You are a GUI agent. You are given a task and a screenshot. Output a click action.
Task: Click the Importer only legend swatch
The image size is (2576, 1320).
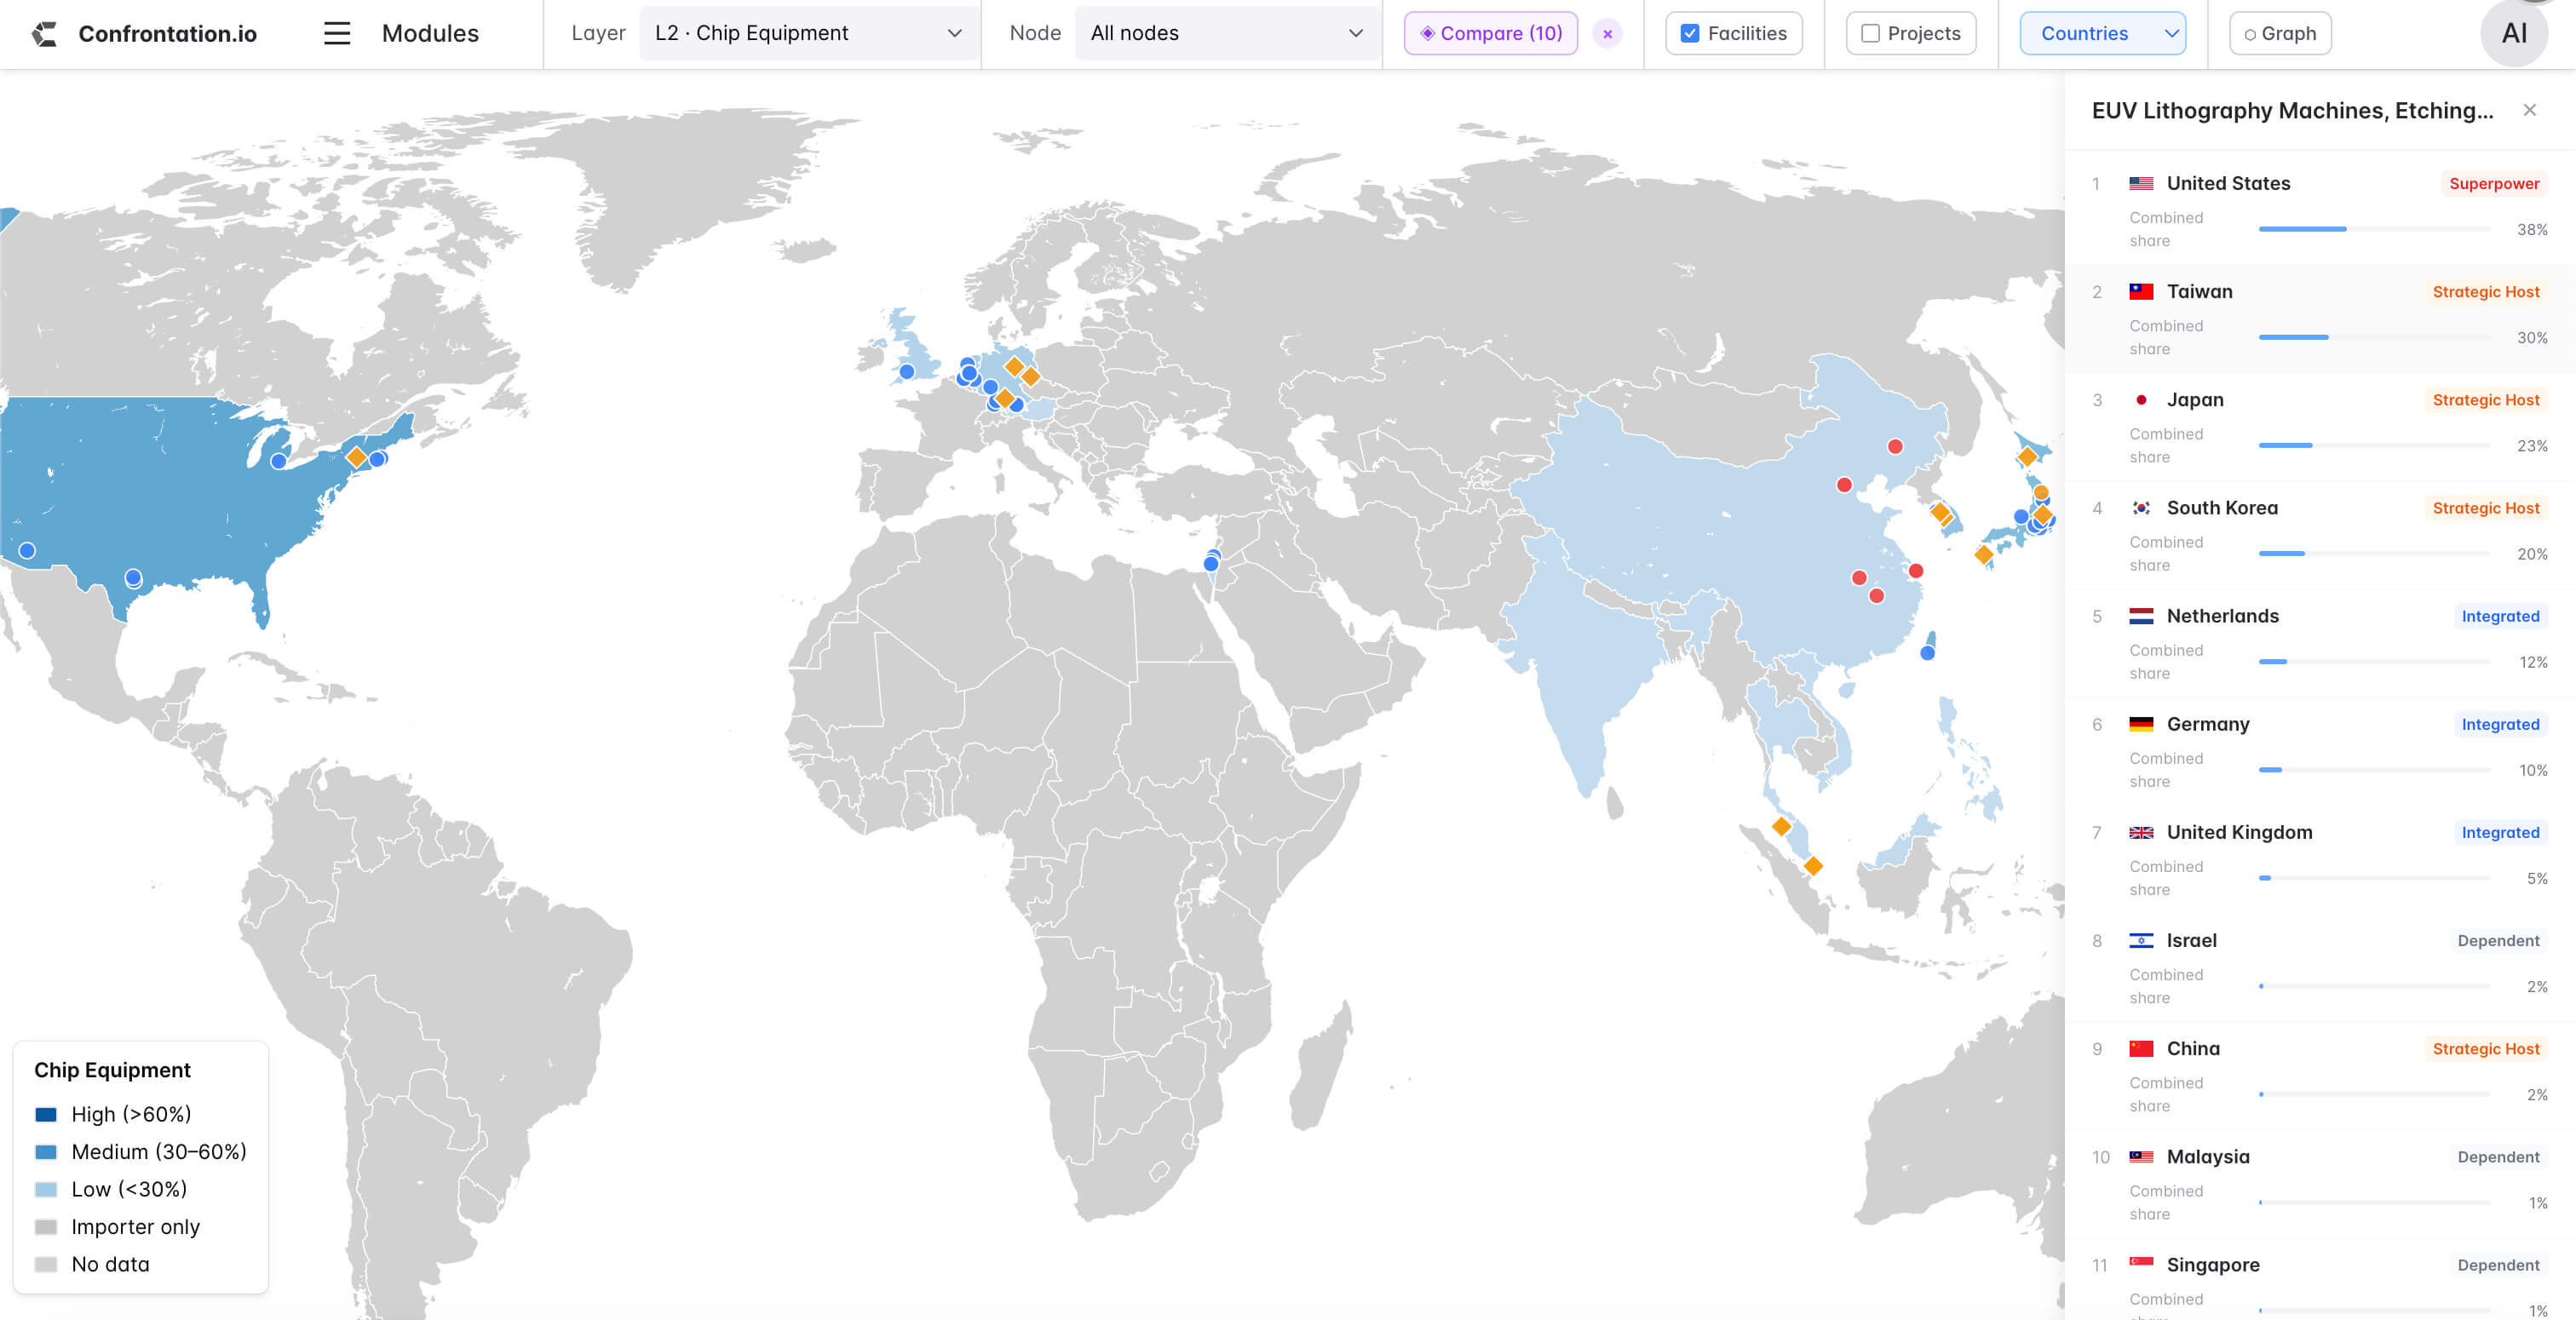[x=46, y=1226]
